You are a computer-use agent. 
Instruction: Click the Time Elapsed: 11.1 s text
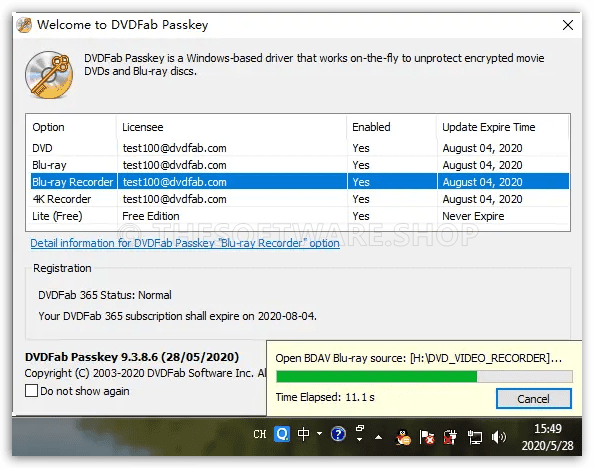pos(325,397)
